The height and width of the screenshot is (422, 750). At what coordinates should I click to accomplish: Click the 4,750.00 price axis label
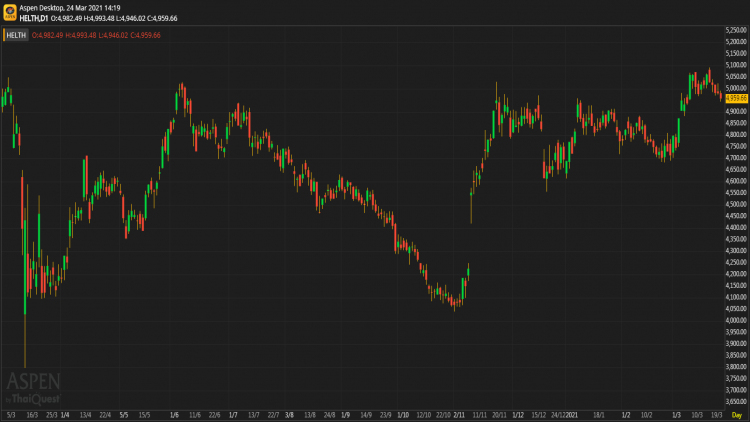point(736,146)
